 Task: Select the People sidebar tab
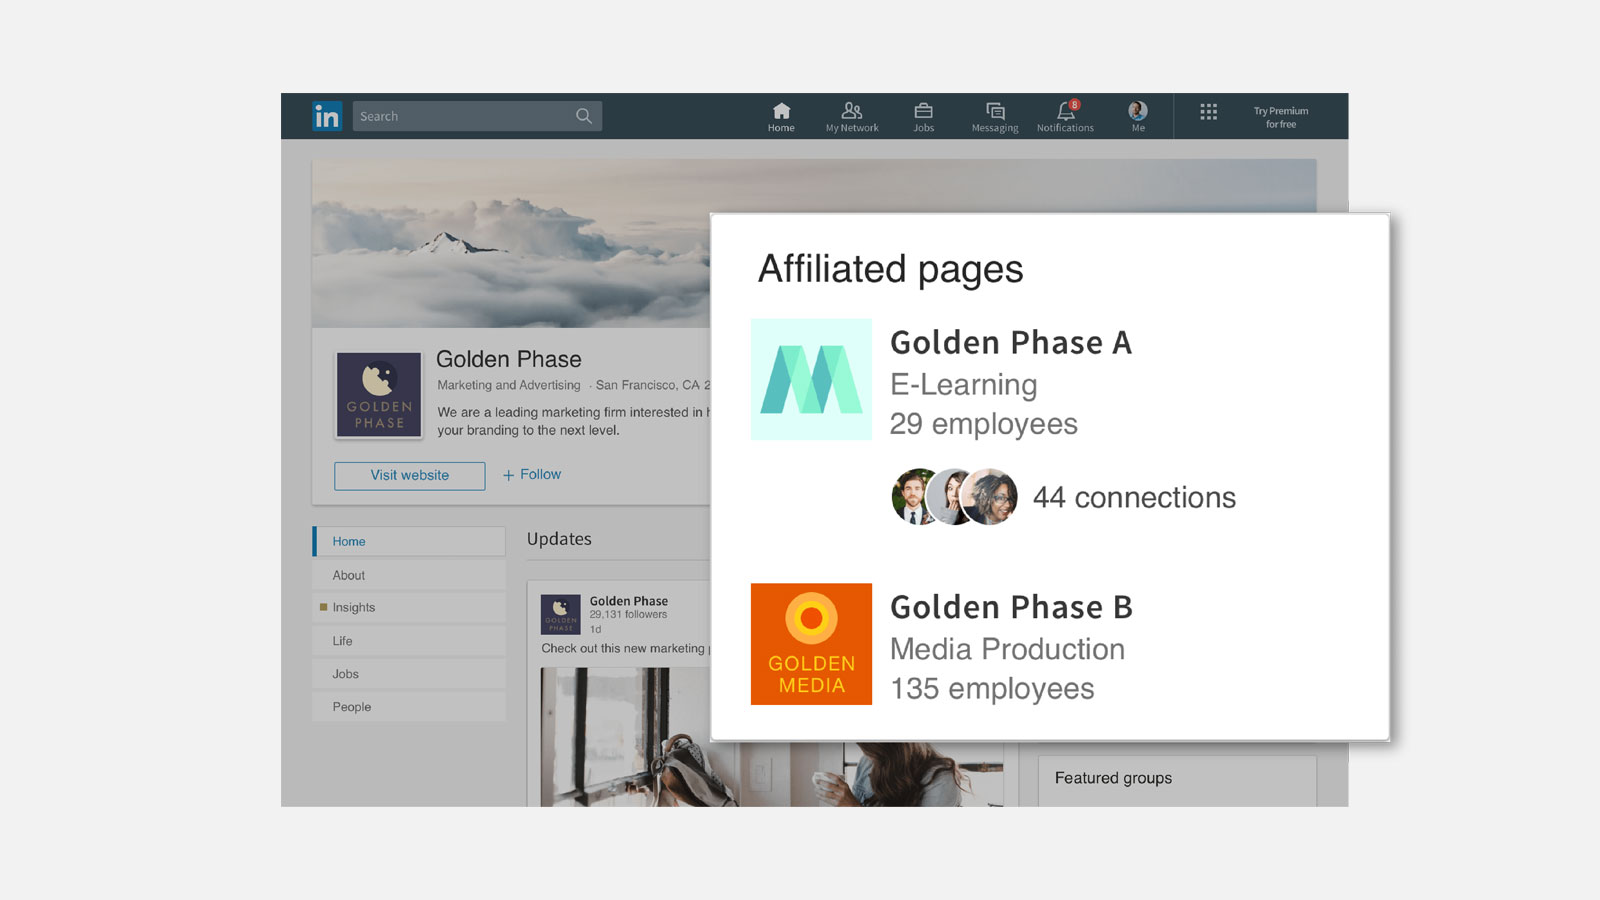point(409,707)
